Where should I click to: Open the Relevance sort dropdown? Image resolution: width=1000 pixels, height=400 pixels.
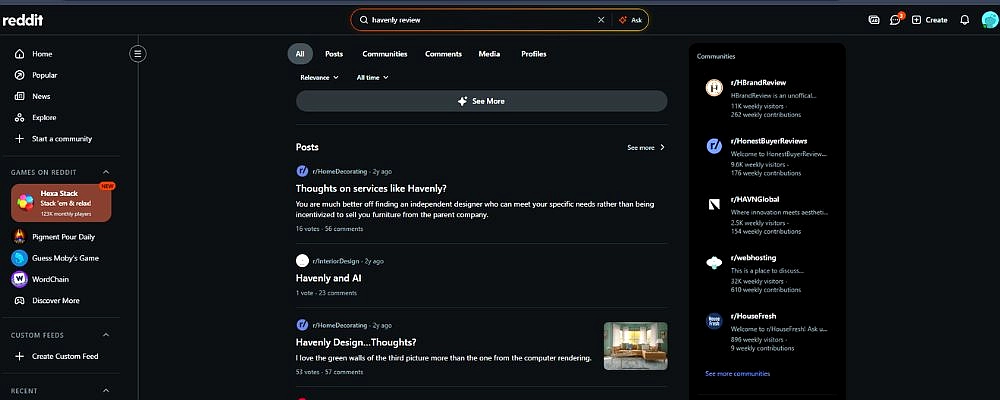pyautogui.click(x=319, y=77)
